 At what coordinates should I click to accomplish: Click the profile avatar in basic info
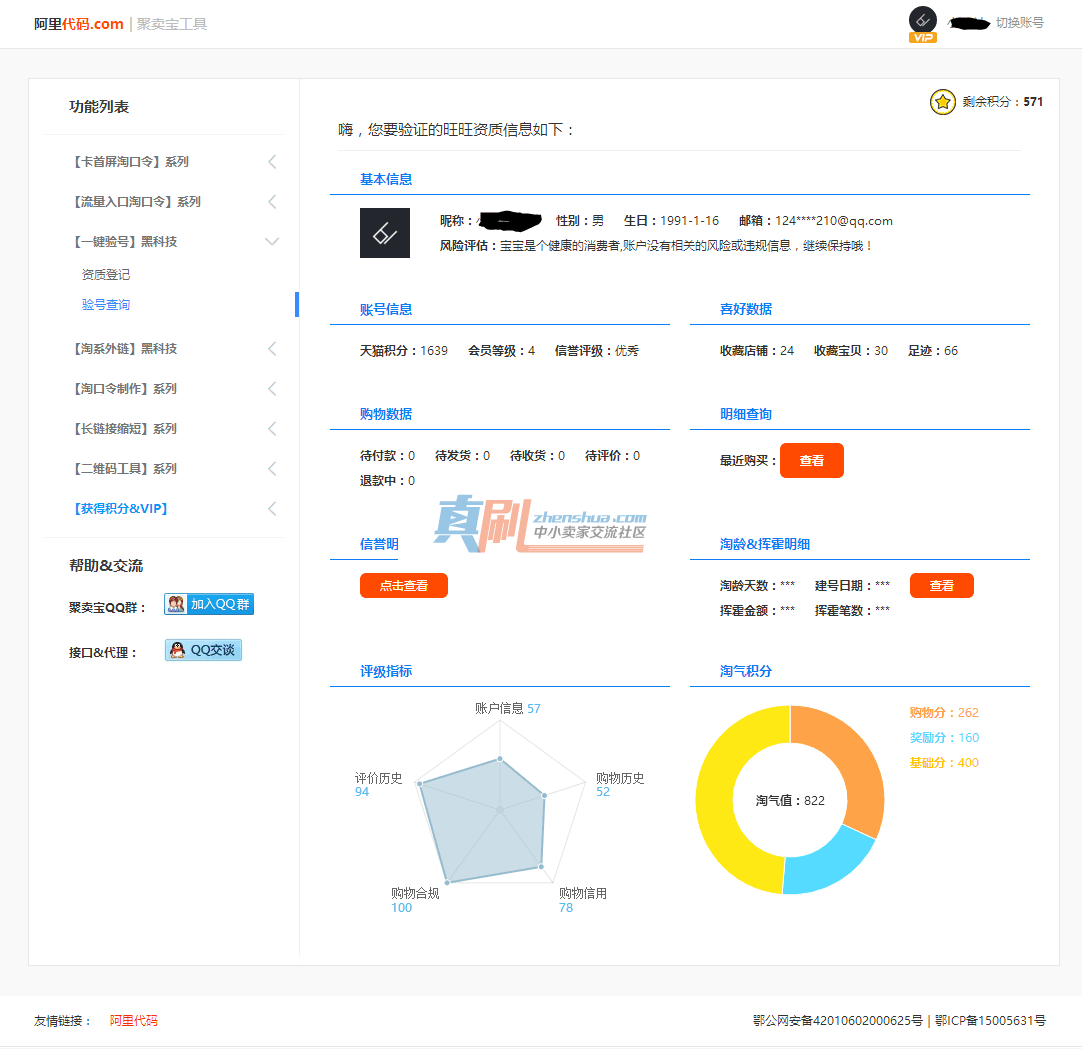click(385, 233)
